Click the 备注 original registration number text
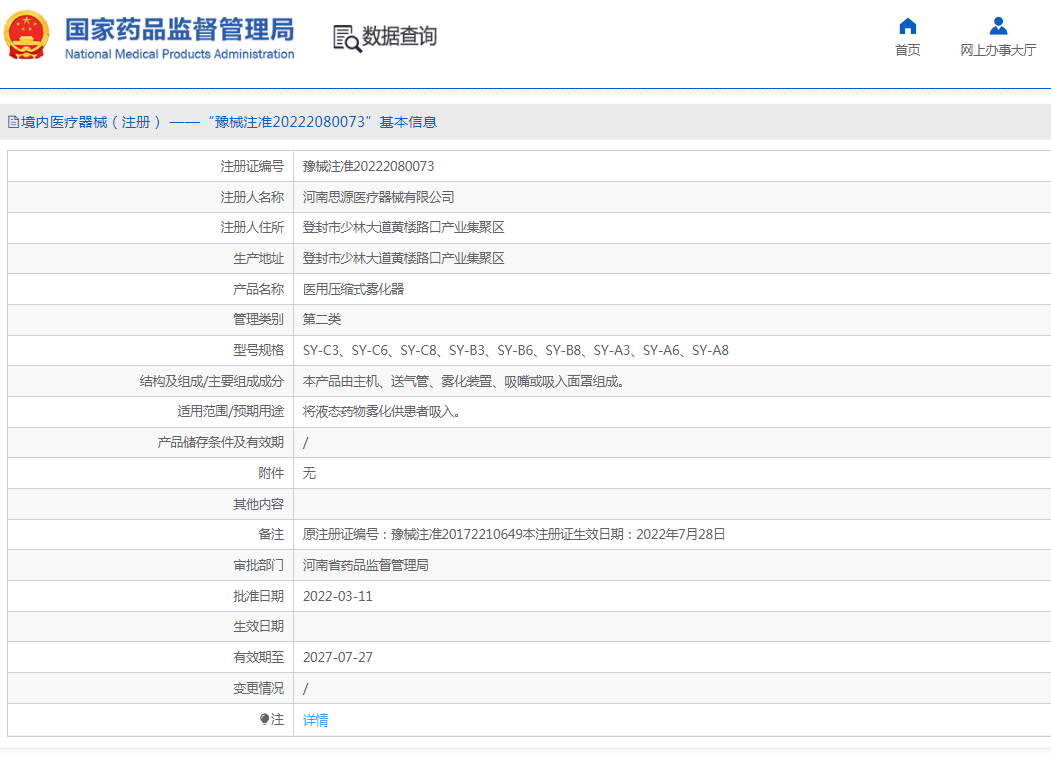 (514, 534)
